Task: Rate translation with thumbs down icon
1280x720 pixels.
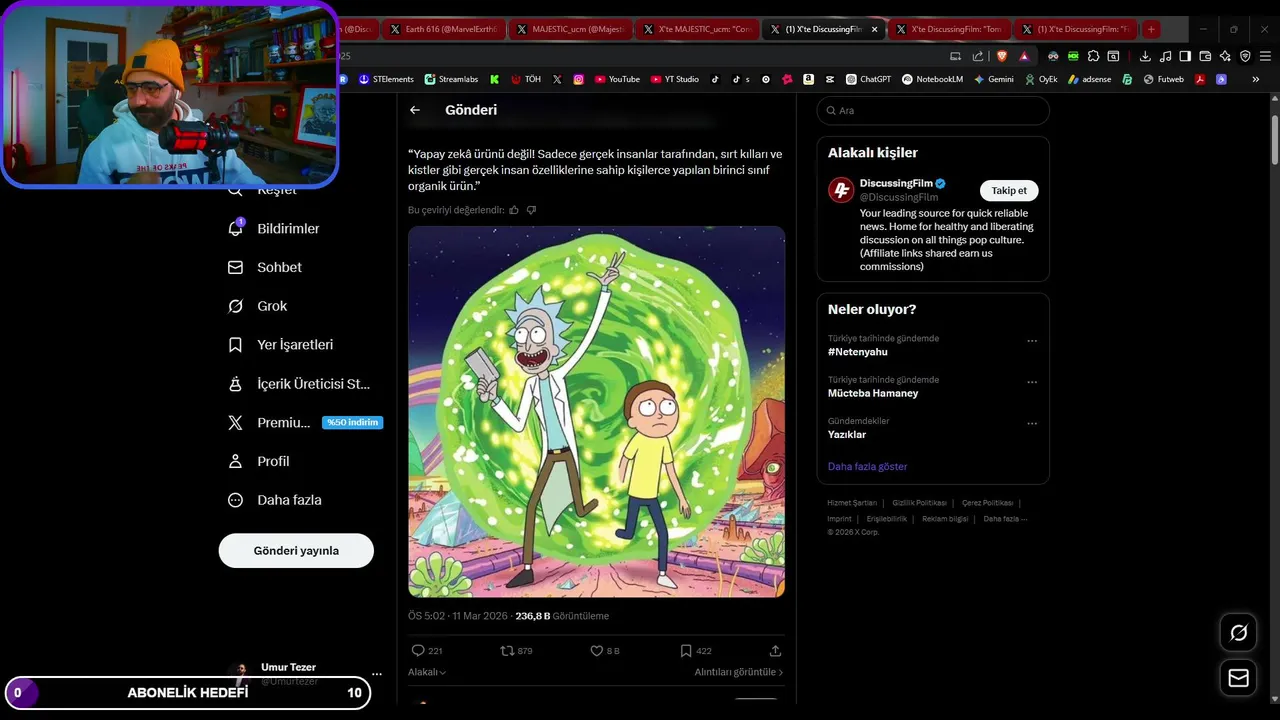Action: 531,210
